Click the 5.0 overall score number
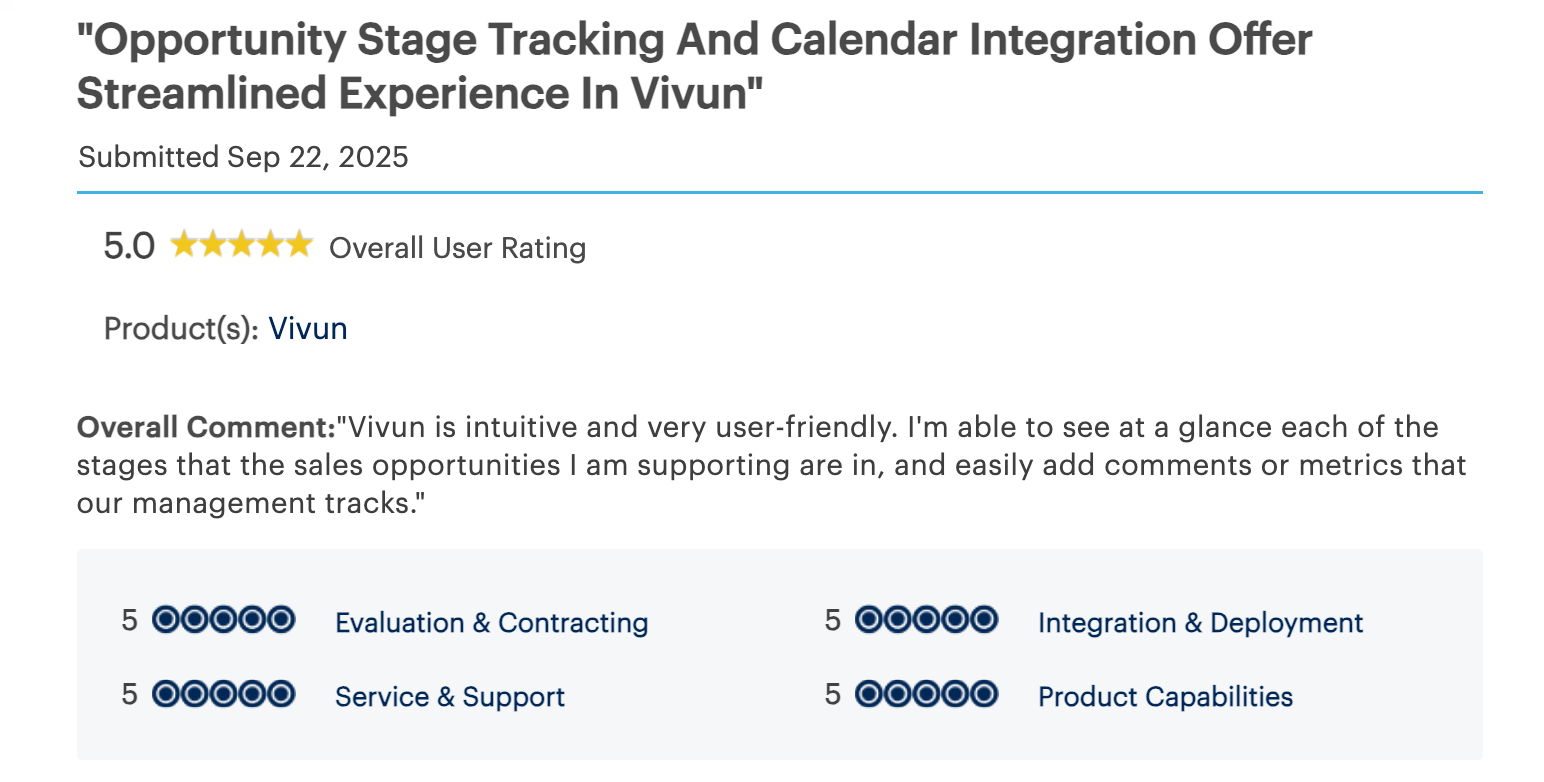Viewport: 1544px width, 782px height. click(x=129, y=246)
